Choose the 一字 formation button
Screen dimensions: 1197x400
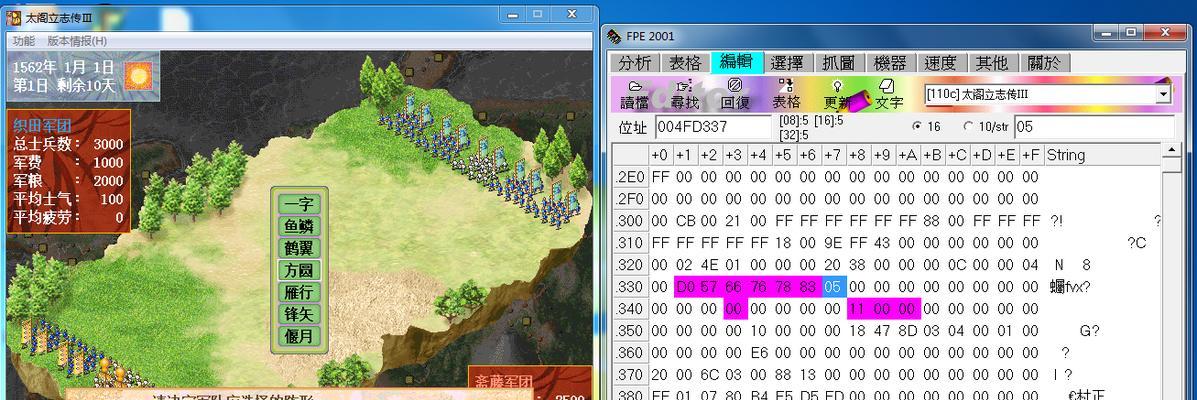pos(299,205)
